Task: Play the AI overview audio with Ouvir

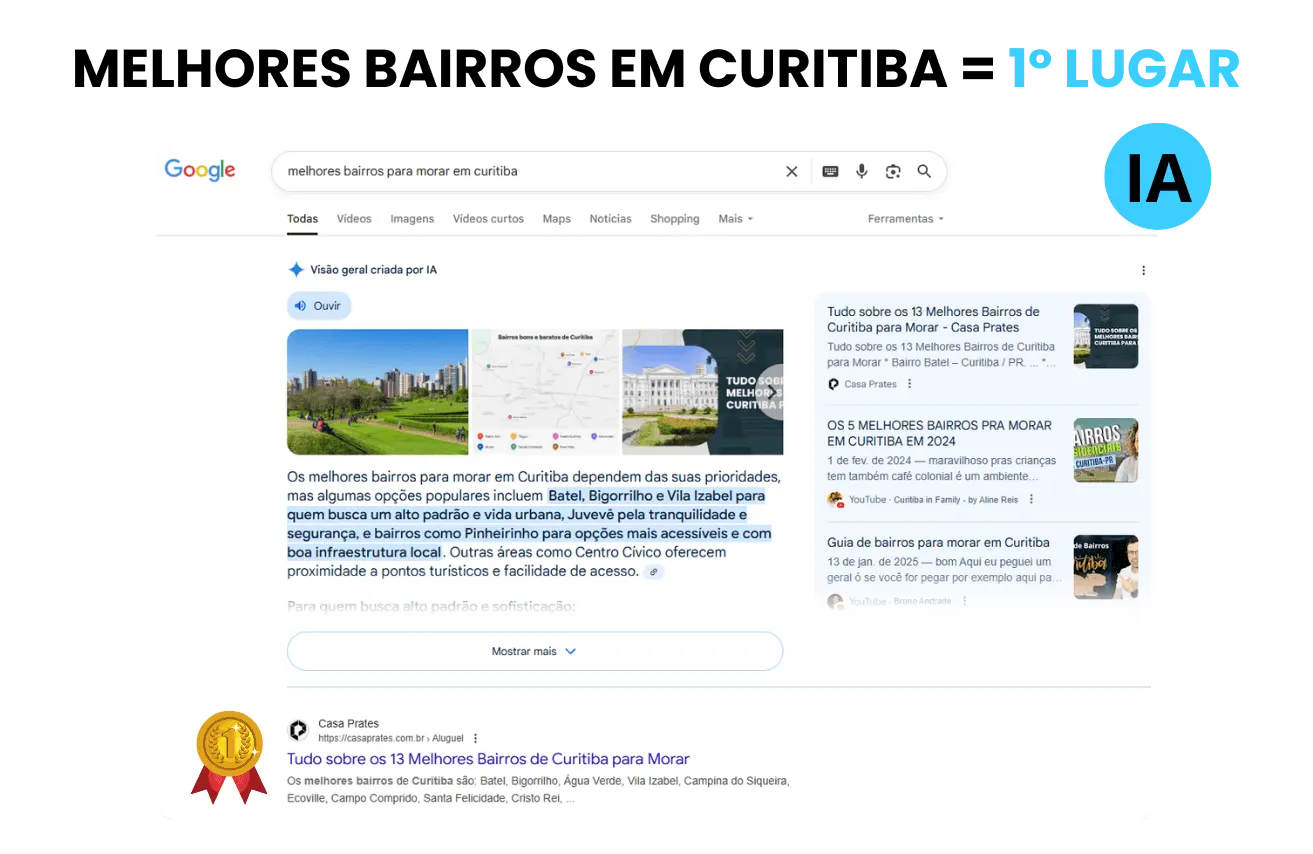Action: [319, 306]
